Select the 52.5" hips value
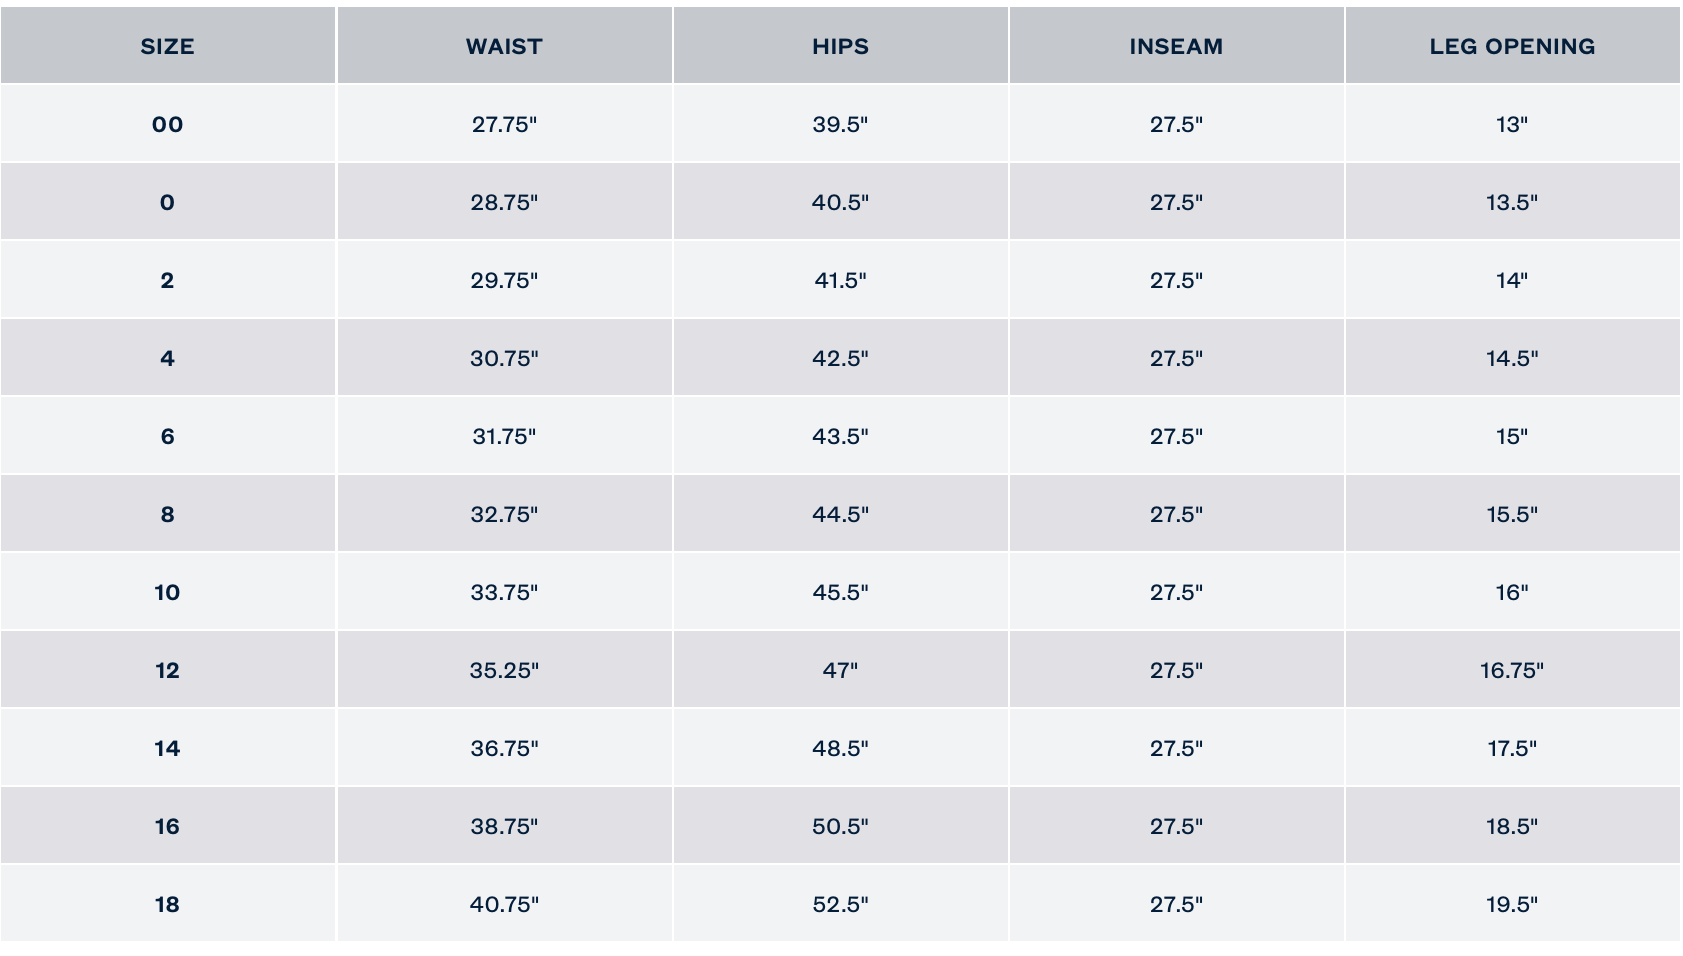The width and height of the screenshot is (1683, 956). [x=840, y=904]
